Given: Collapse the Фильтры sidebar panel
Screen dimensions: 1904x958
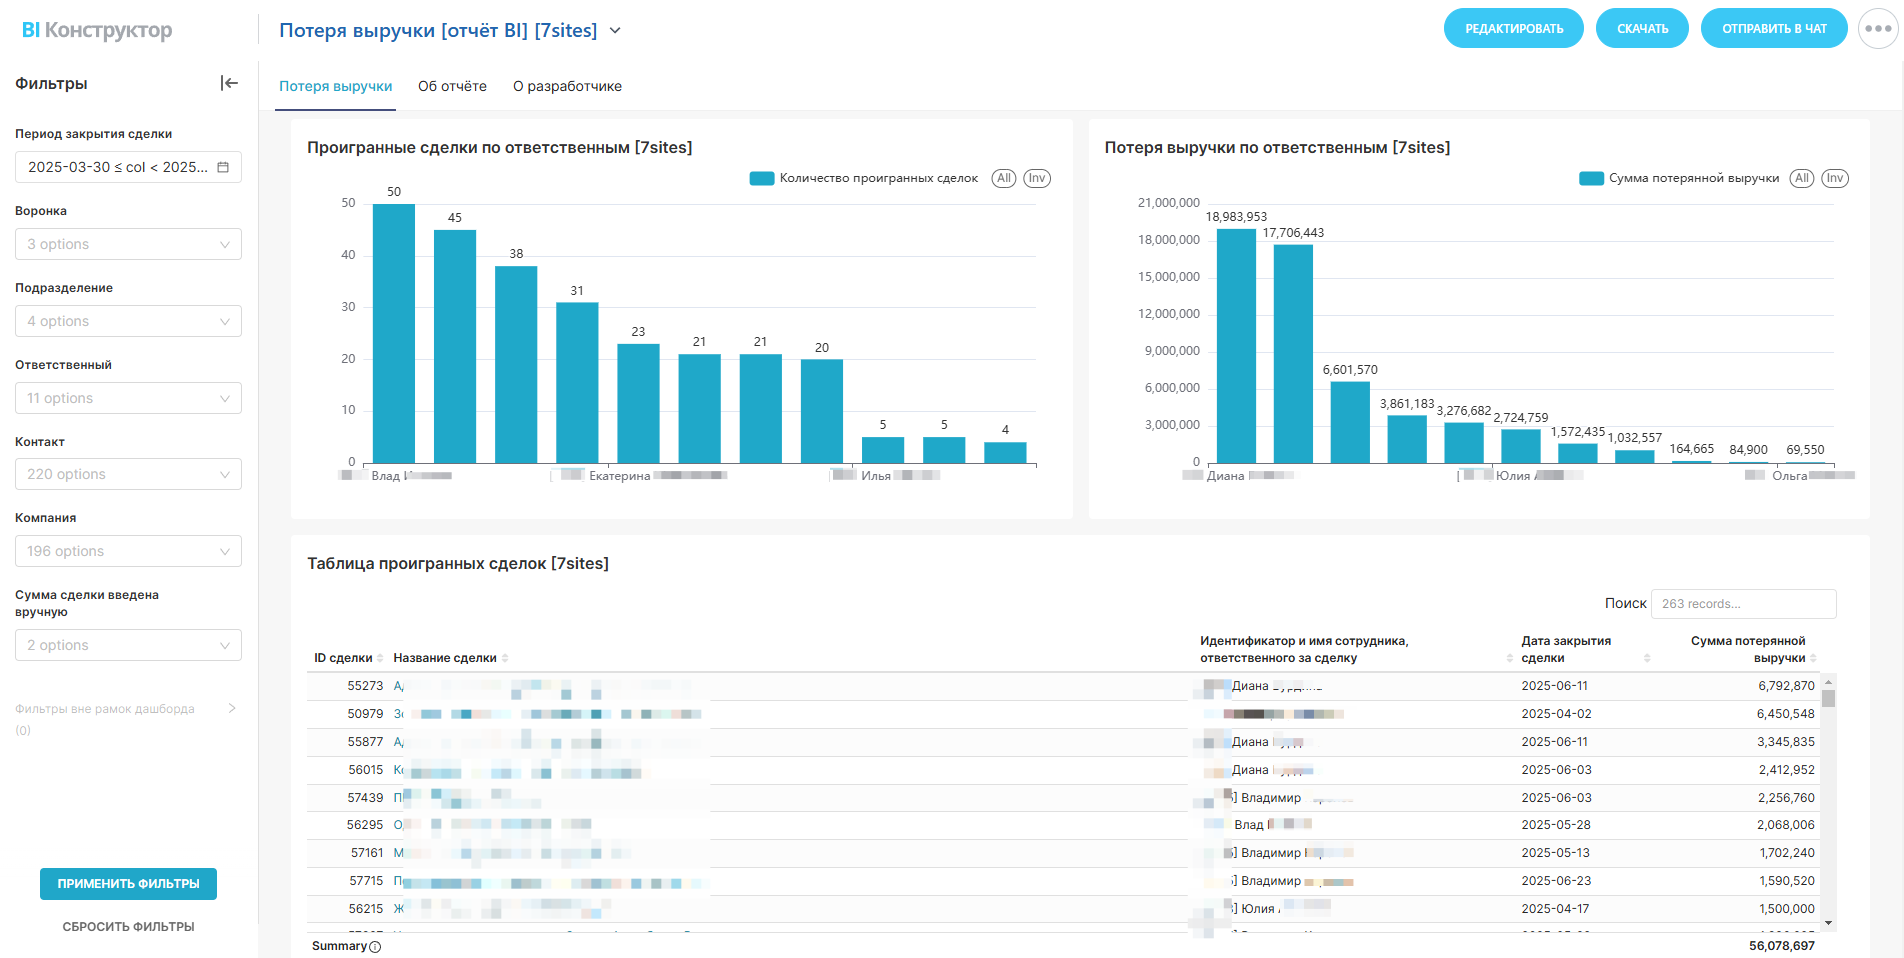Looking at the screenshot, I should tap(229, 83).
